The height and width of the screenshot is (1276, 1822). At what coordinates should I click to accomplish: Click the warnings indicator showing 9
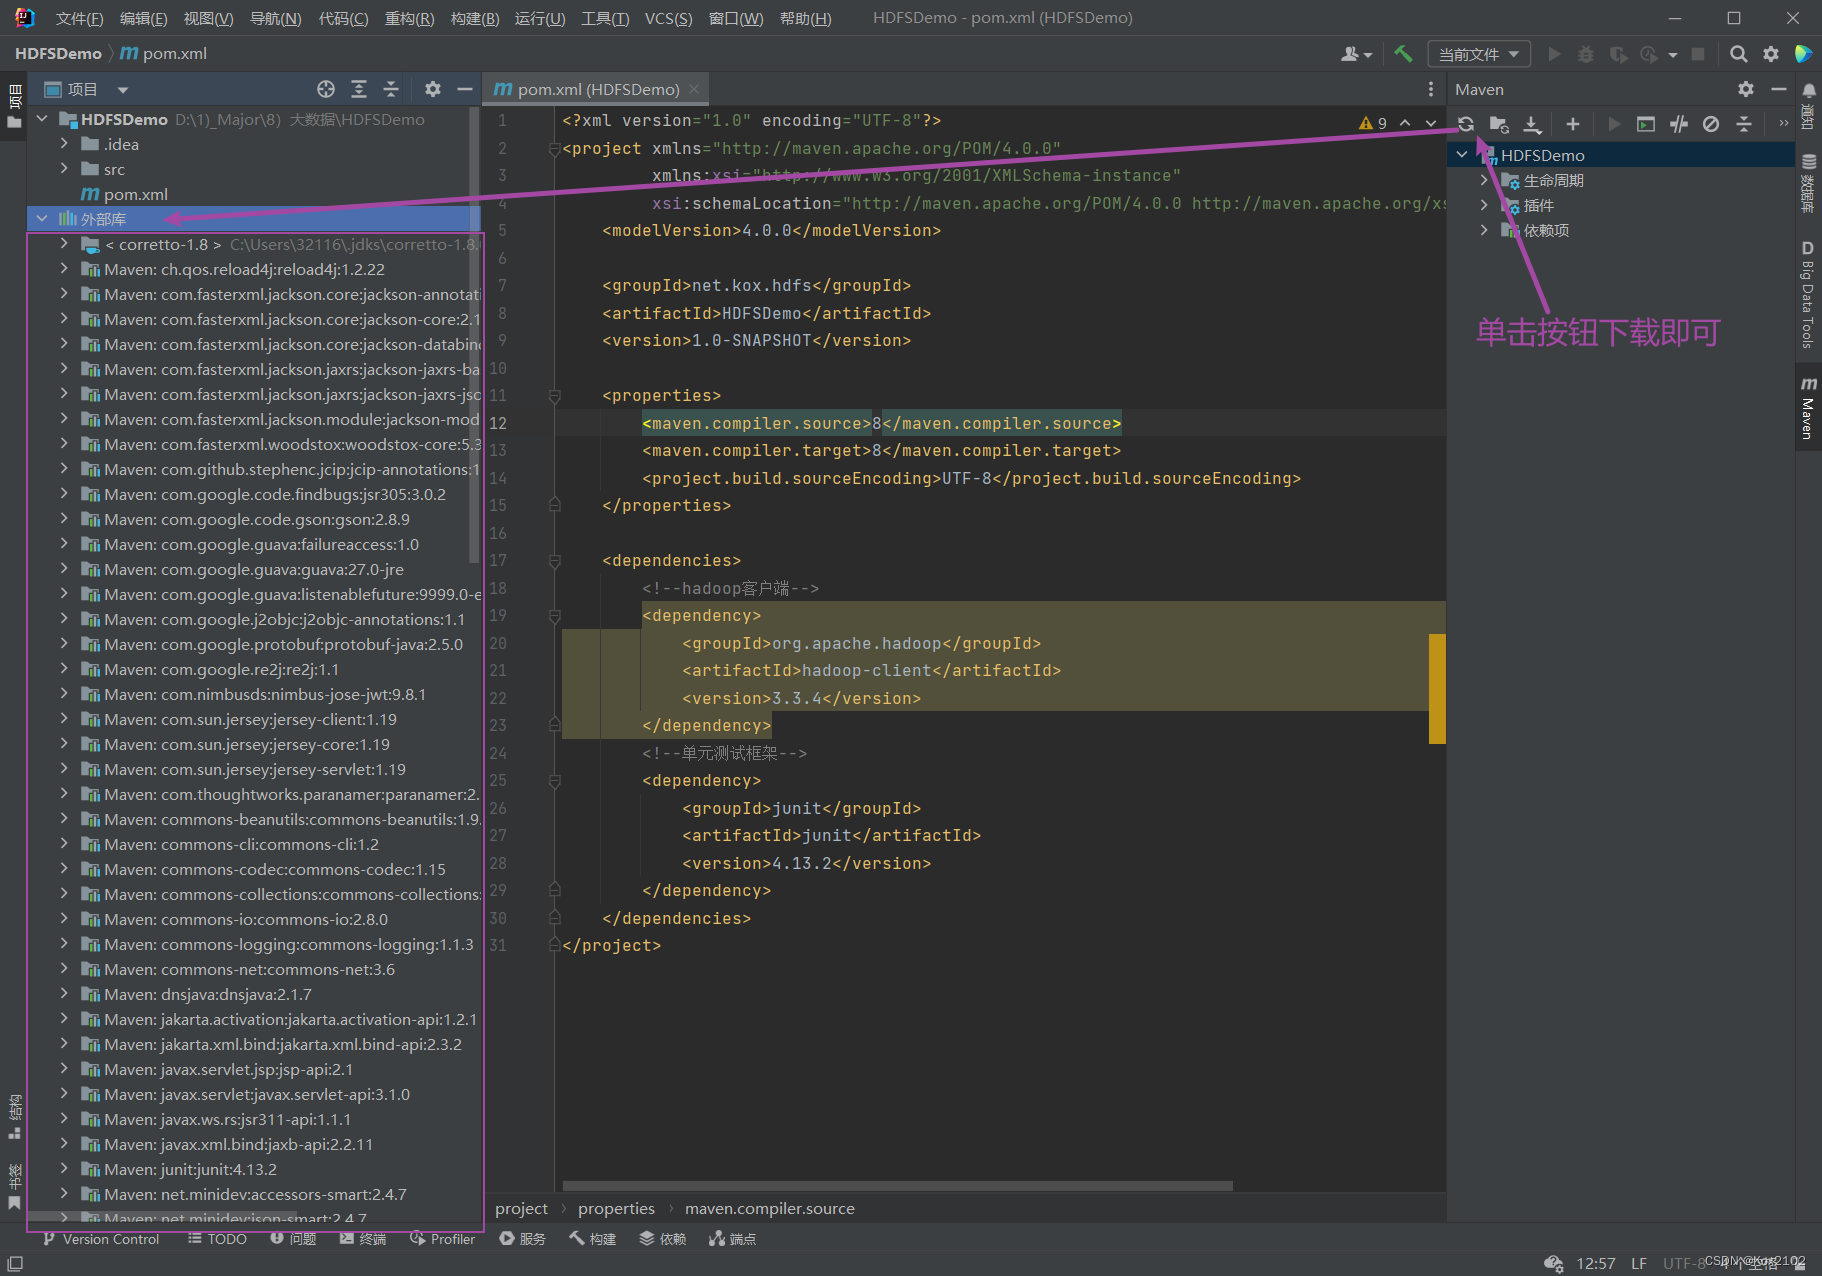point(1373,123)
